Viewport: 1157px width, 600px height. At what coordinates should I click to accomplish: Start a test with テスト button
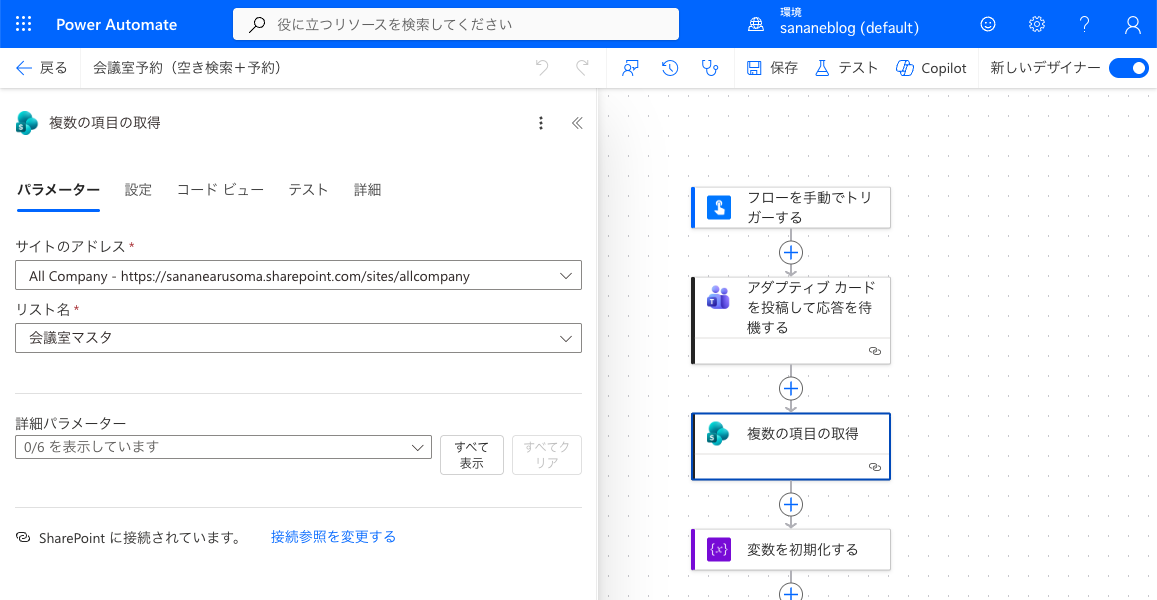[x=846, y=68]
